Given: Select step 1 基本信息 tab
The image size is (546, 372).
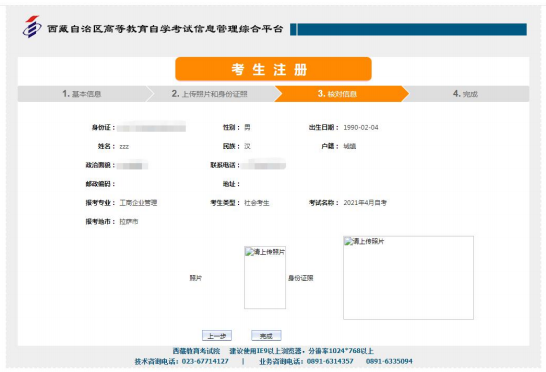Looking at the screenshot, I should (x=82, y=94).
